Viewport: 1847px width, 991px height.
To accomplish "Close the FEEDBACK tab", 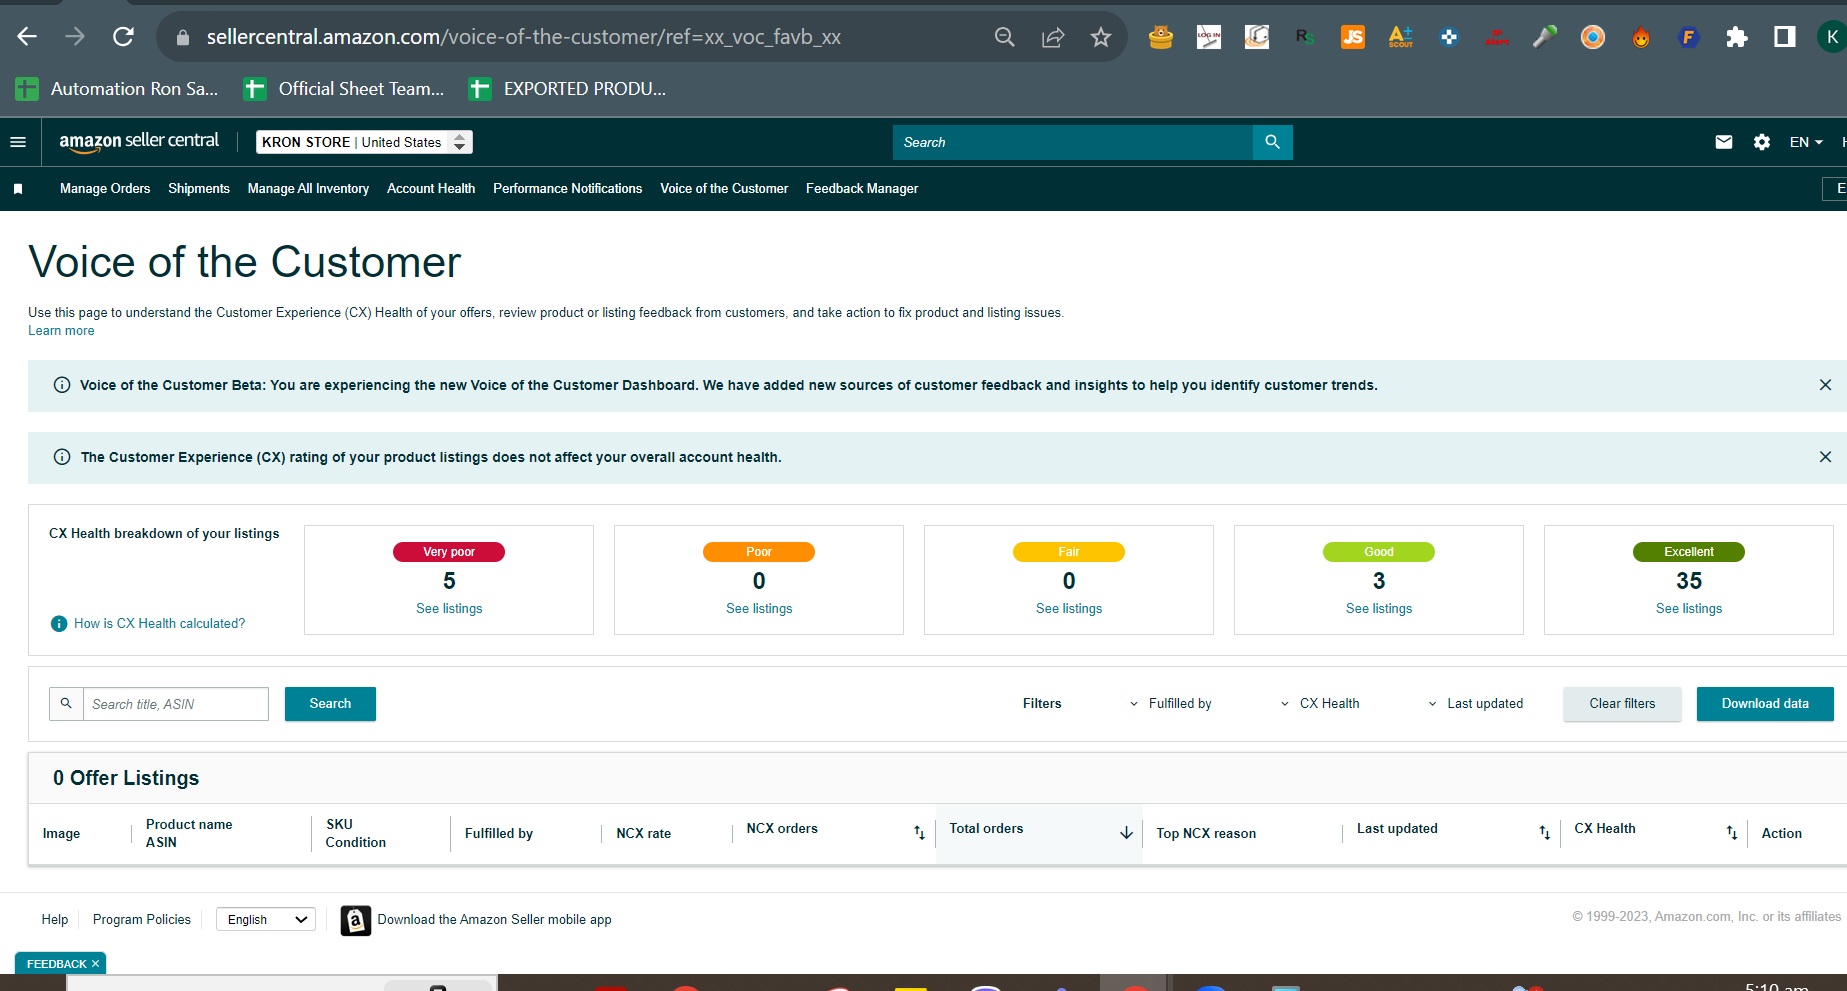I will point(95,964).
